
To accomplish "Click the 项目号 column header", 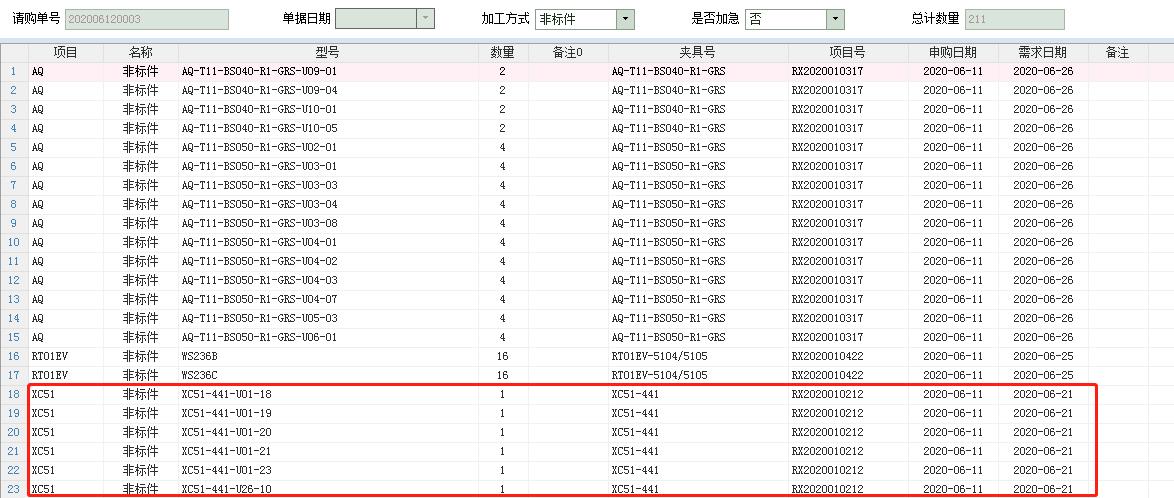I will [x=847, y=53].
